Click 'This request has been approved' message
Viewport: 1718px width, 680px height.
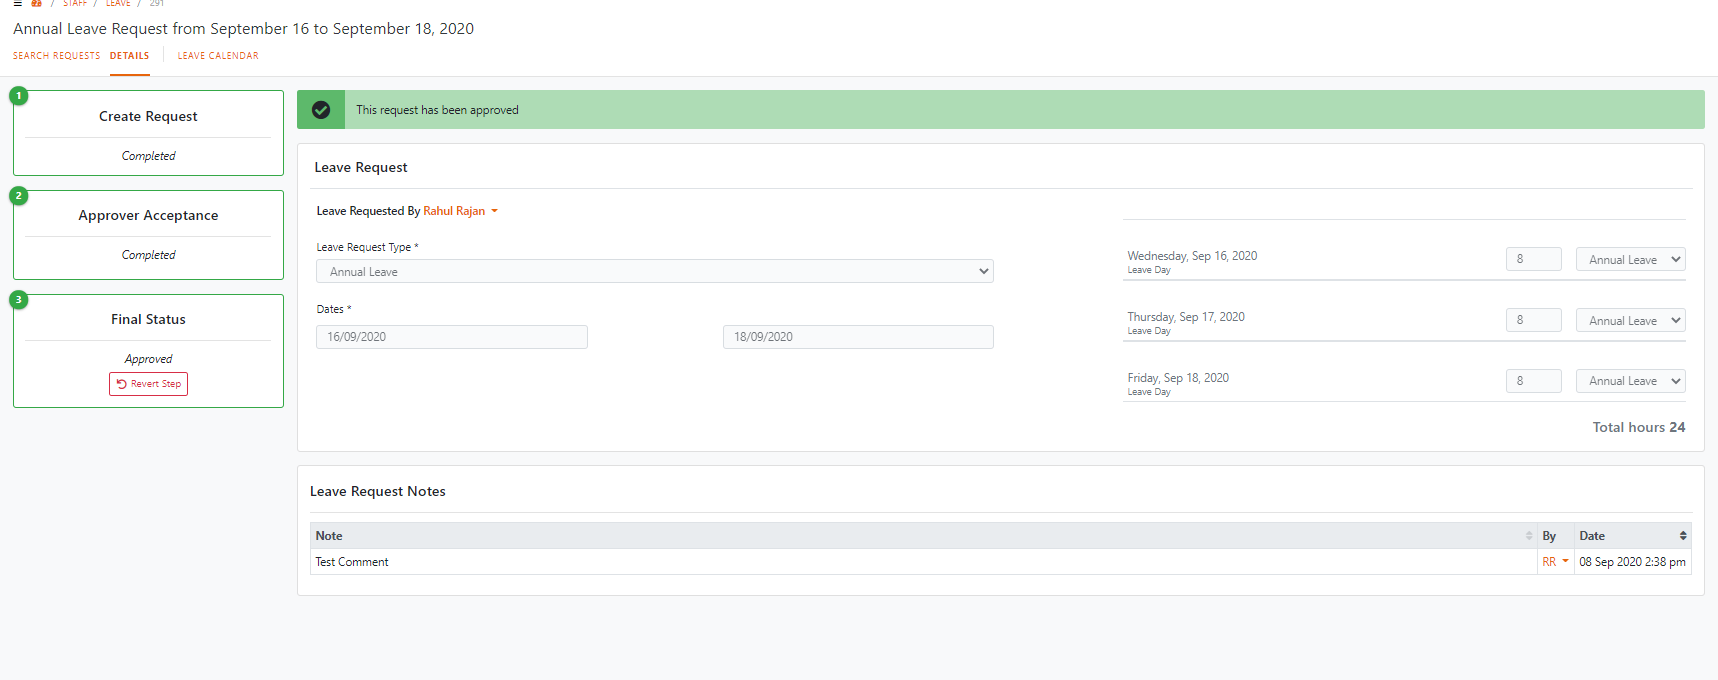pos(437,110)
